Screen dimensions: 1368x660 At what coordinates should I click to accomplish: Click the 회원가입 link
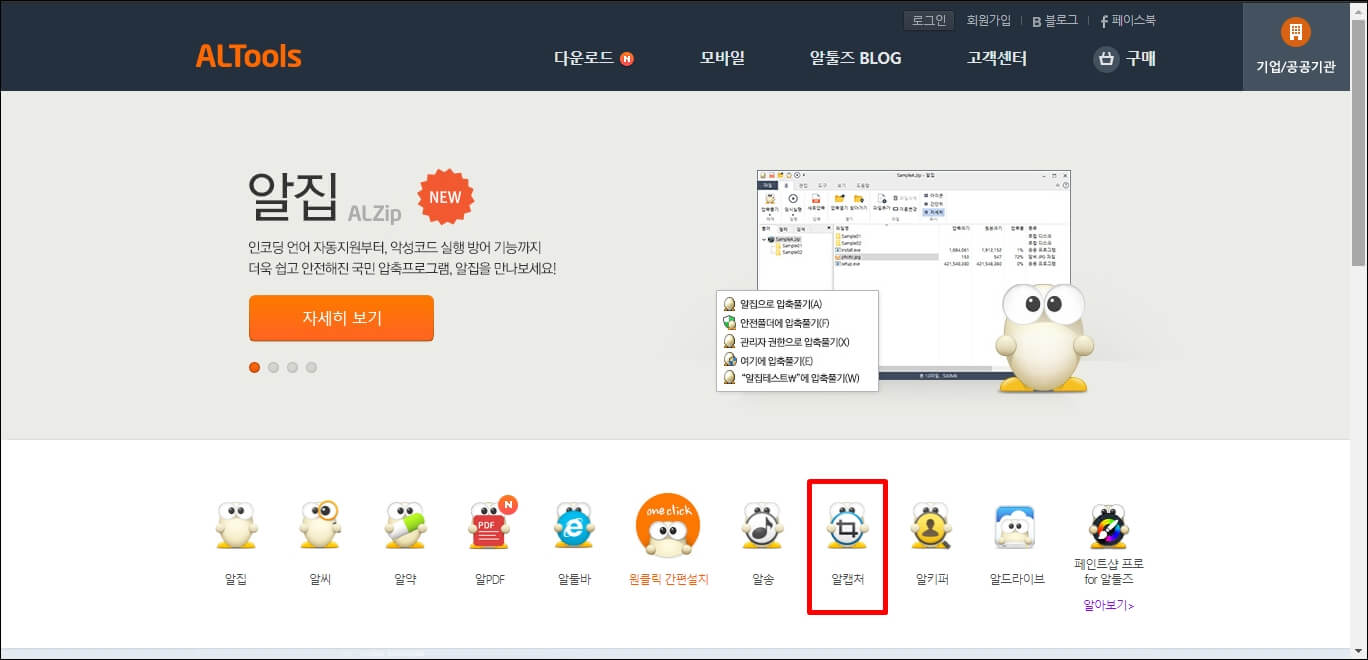989,20
